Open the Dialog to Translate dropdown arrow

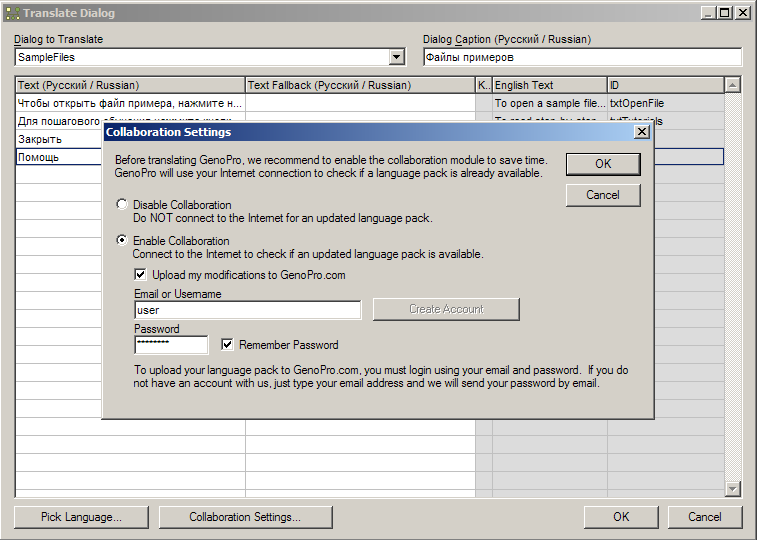(396, 57)
